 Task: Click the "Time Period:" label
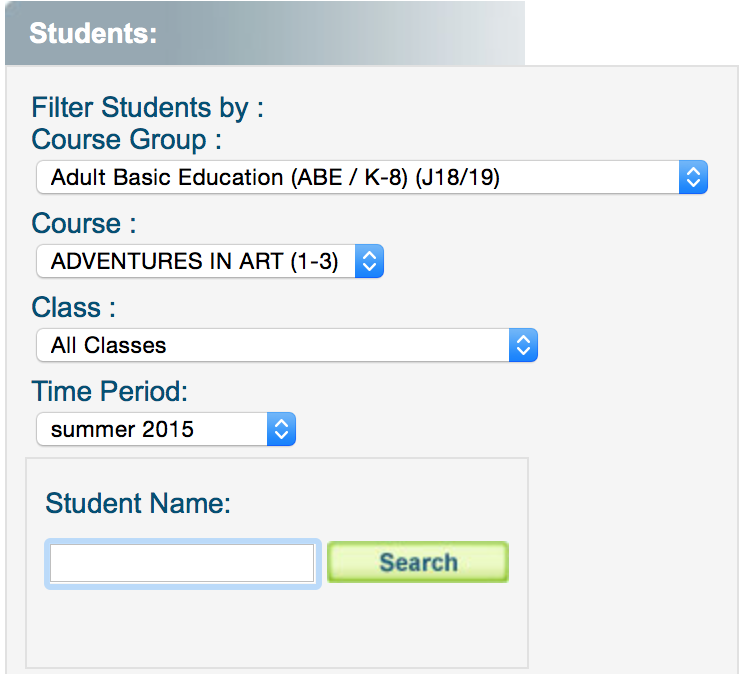110,390
